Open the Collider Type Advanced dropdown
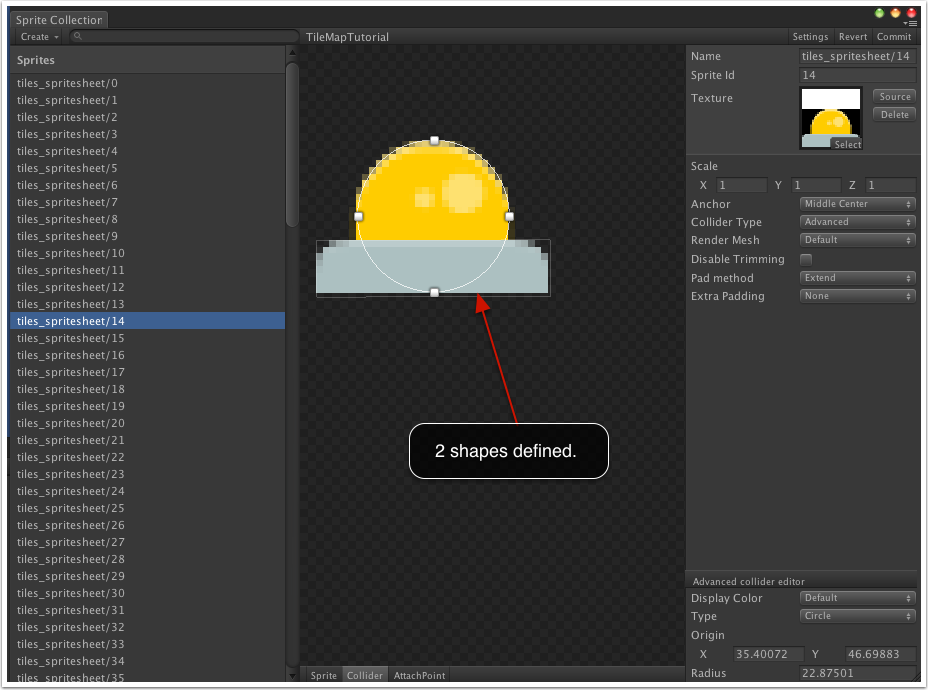 pos(858,222)
